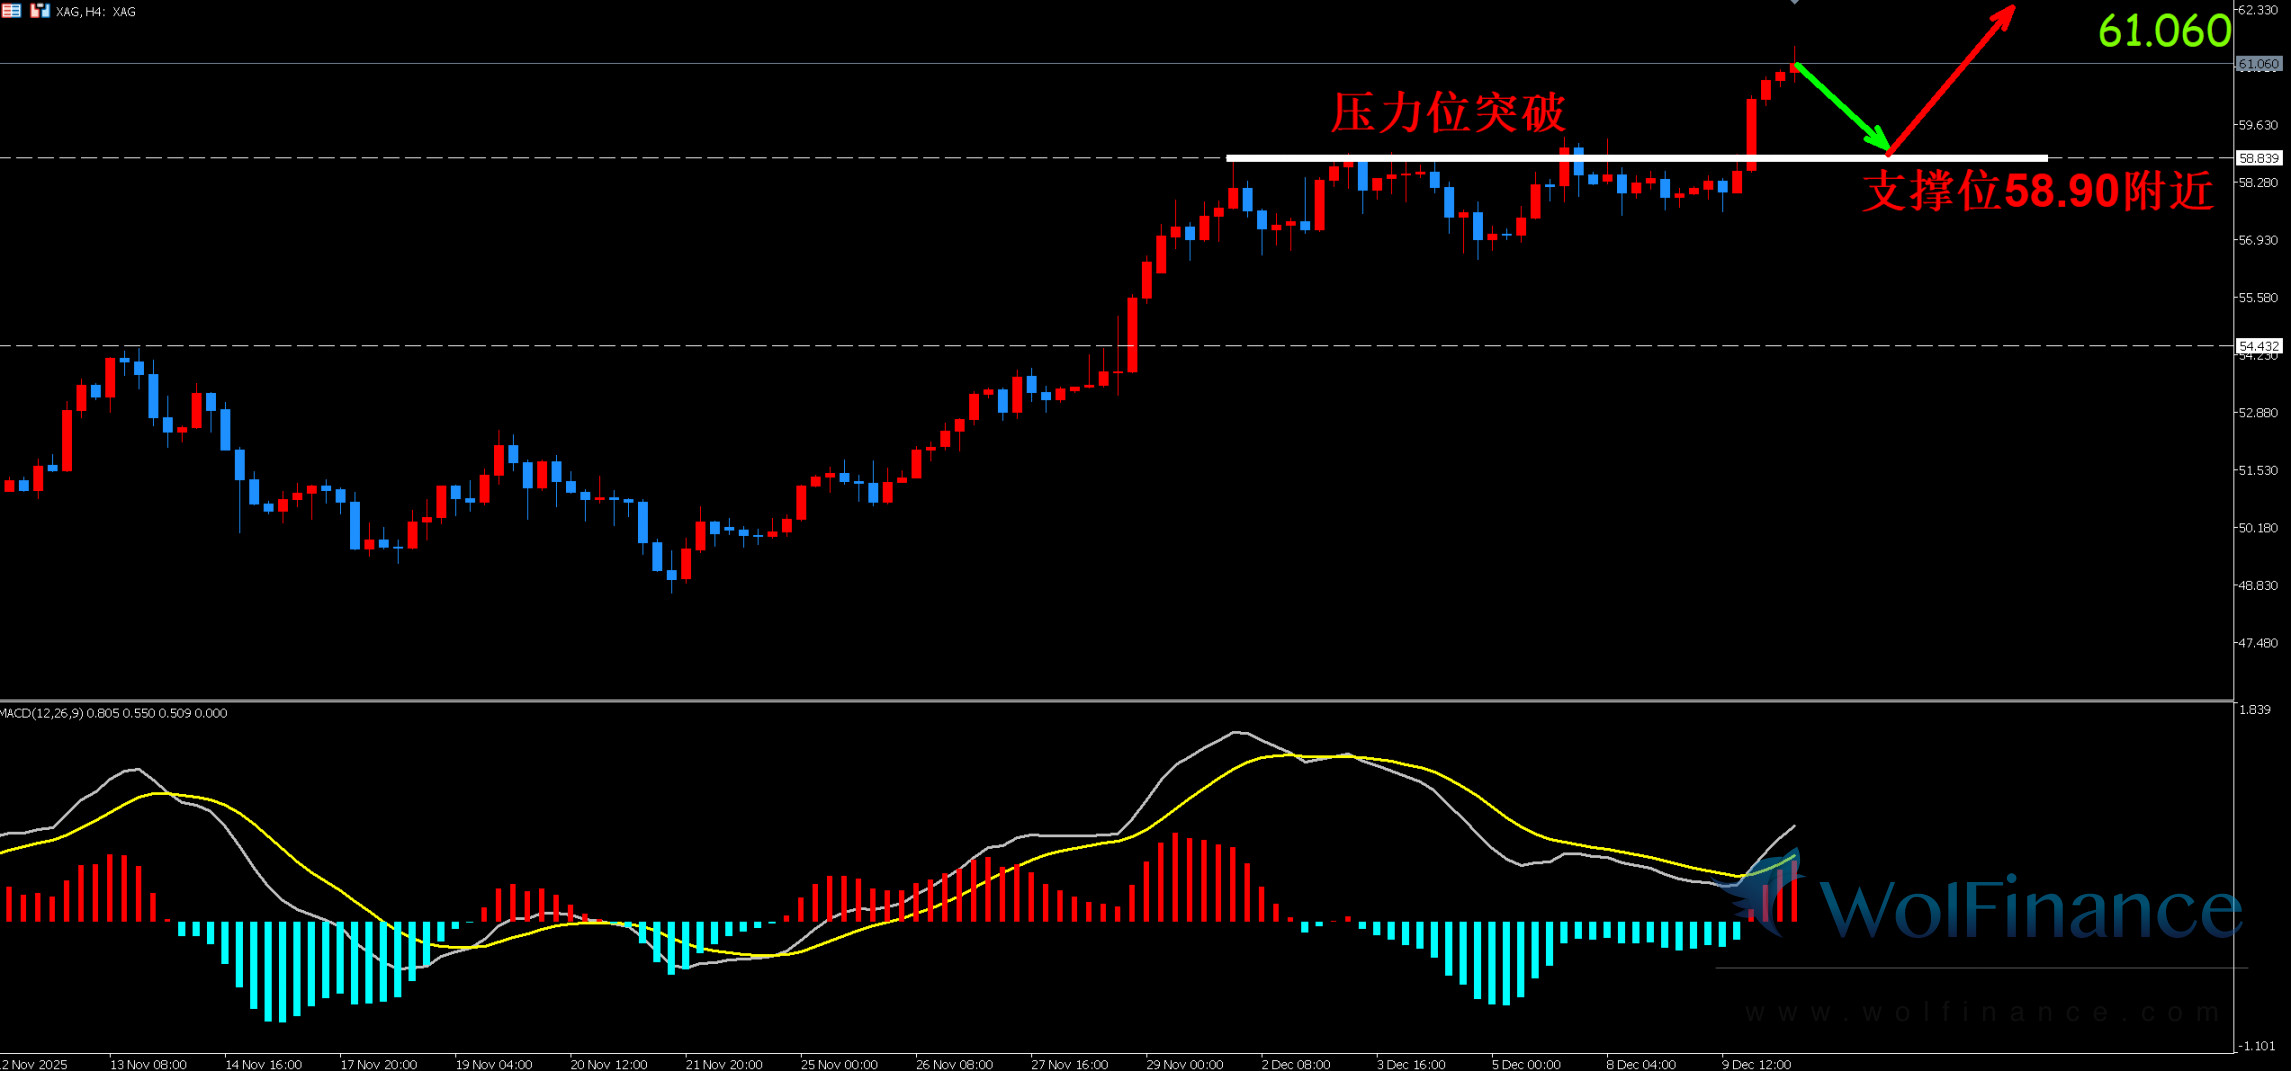
Task: Click the depth of market icon at top-left
Action: coord(11,11)
